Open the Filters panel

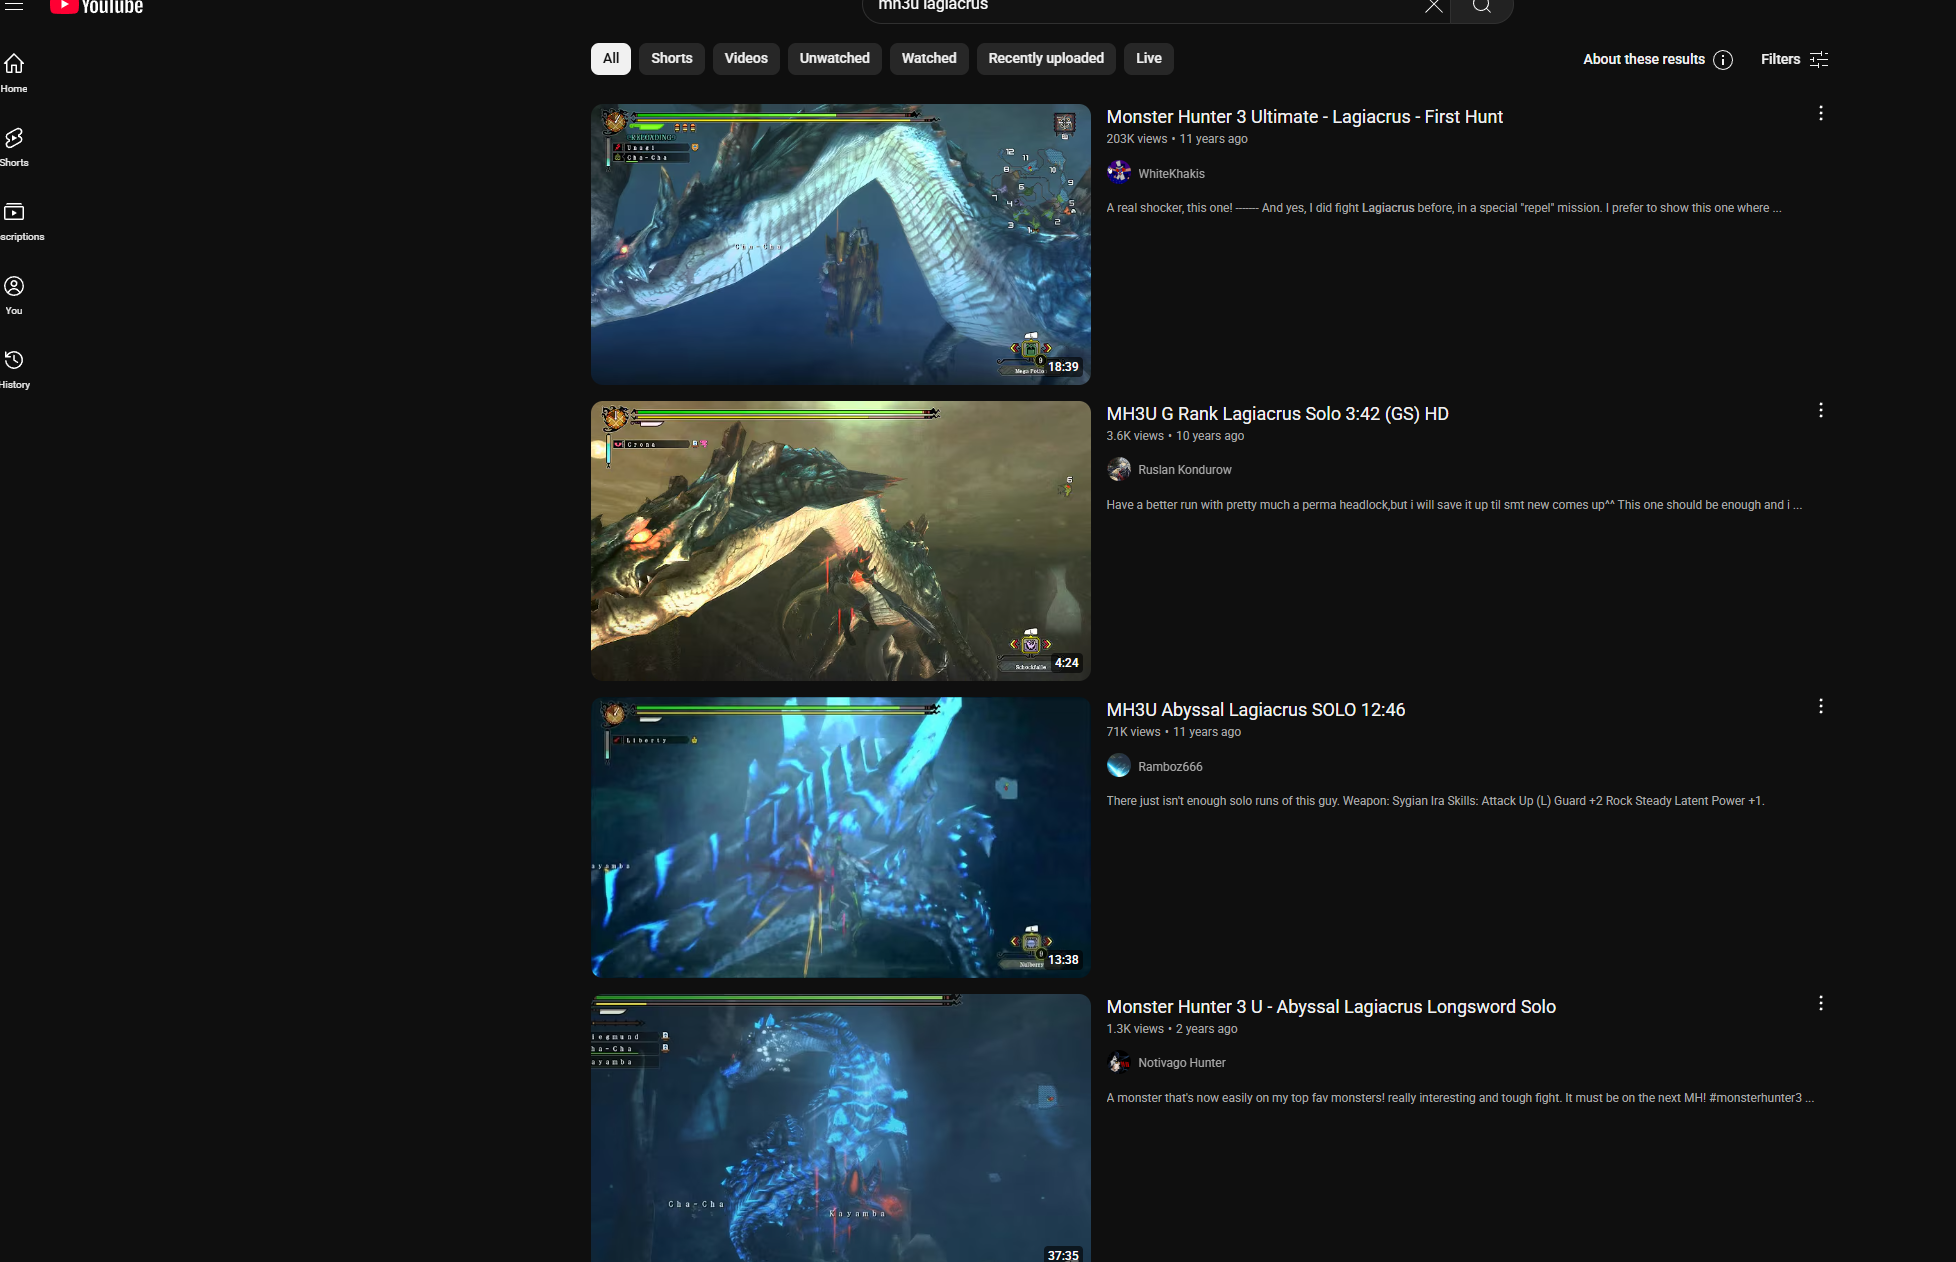click(1795, 59)
